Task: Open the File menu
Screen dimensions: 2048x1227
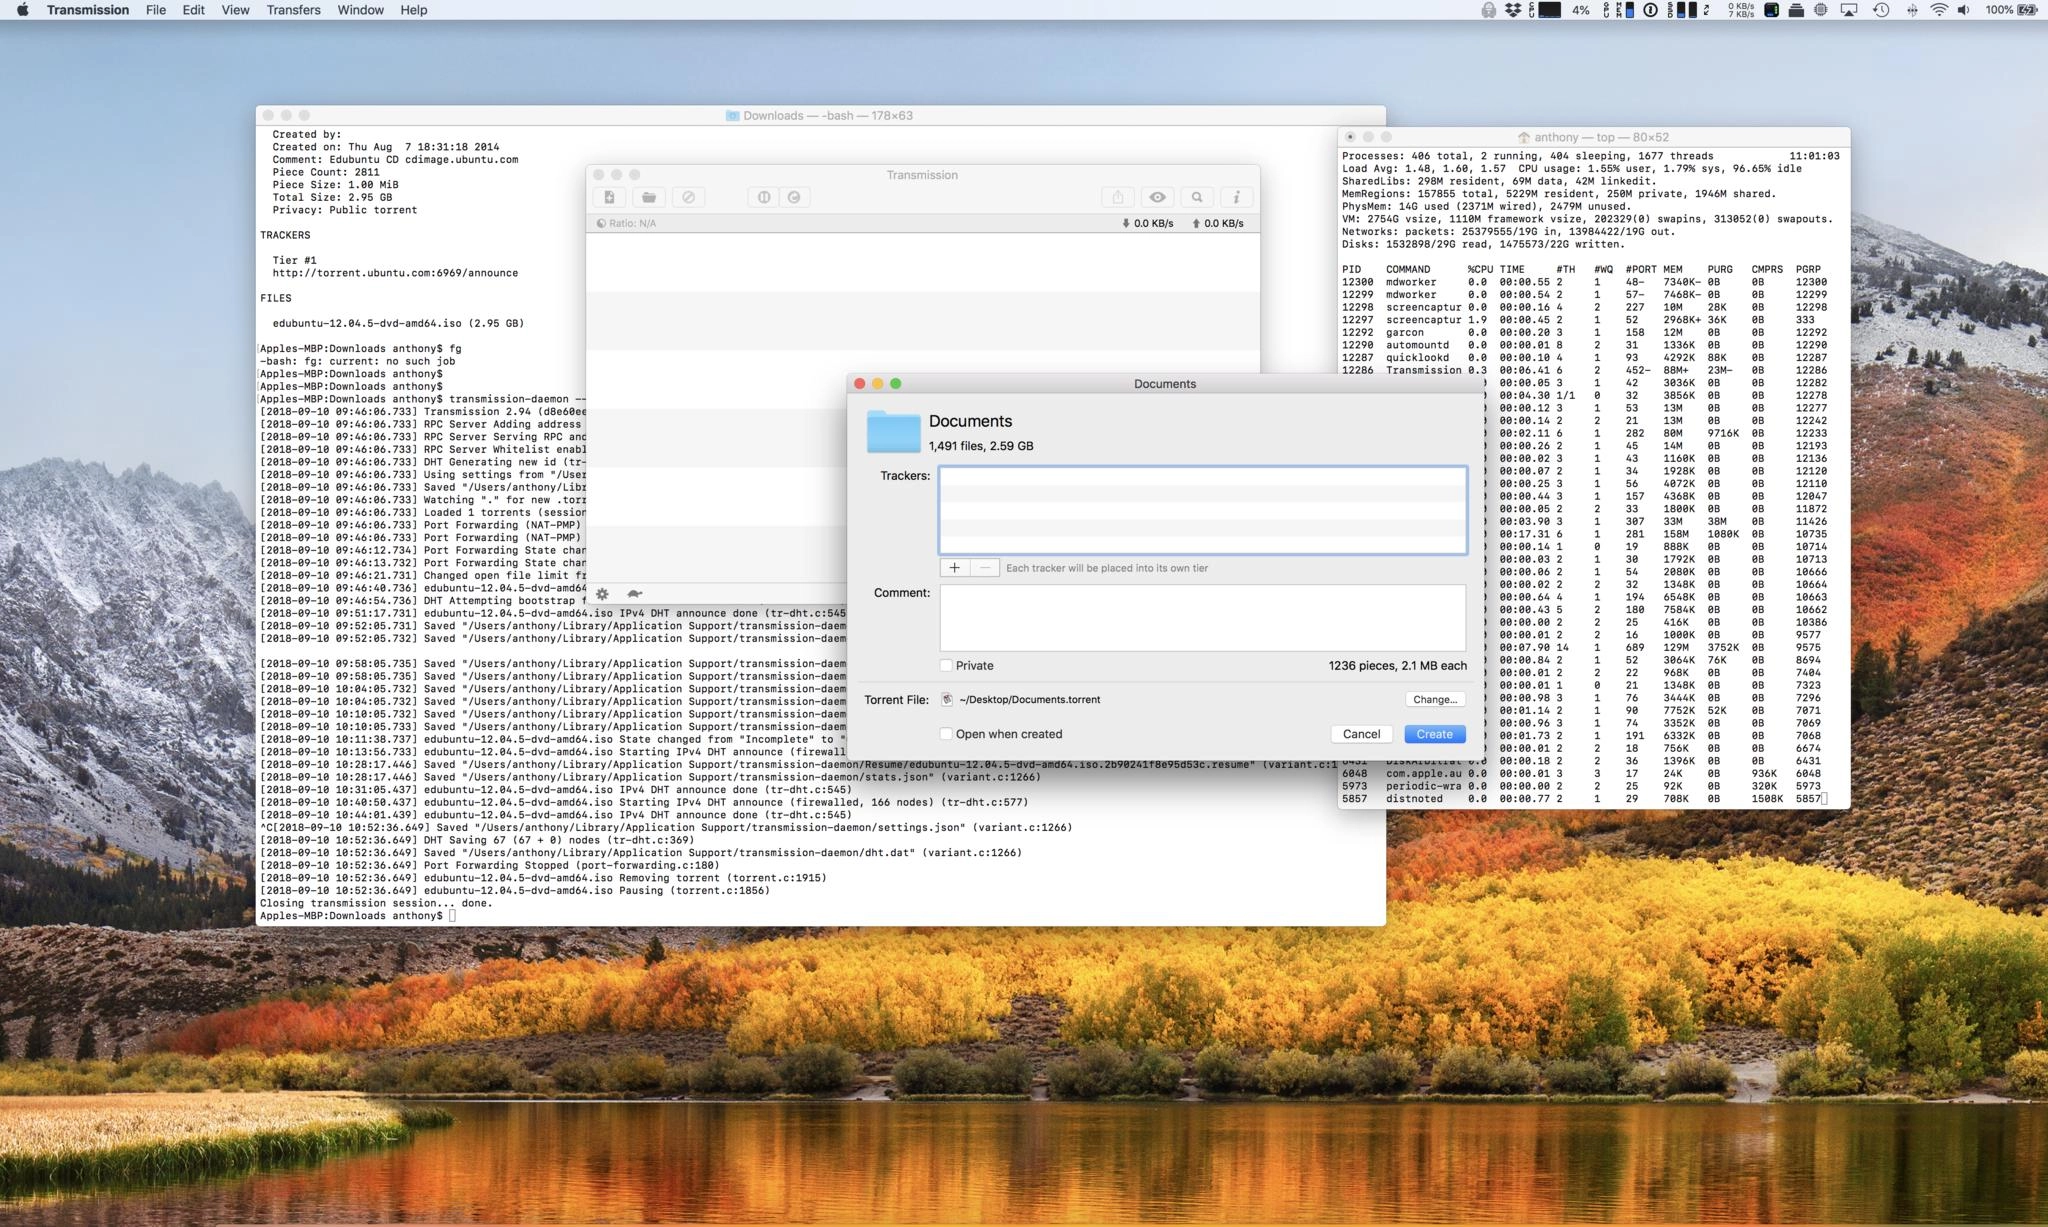Action: pyautogui.click(x=156, y=10)
